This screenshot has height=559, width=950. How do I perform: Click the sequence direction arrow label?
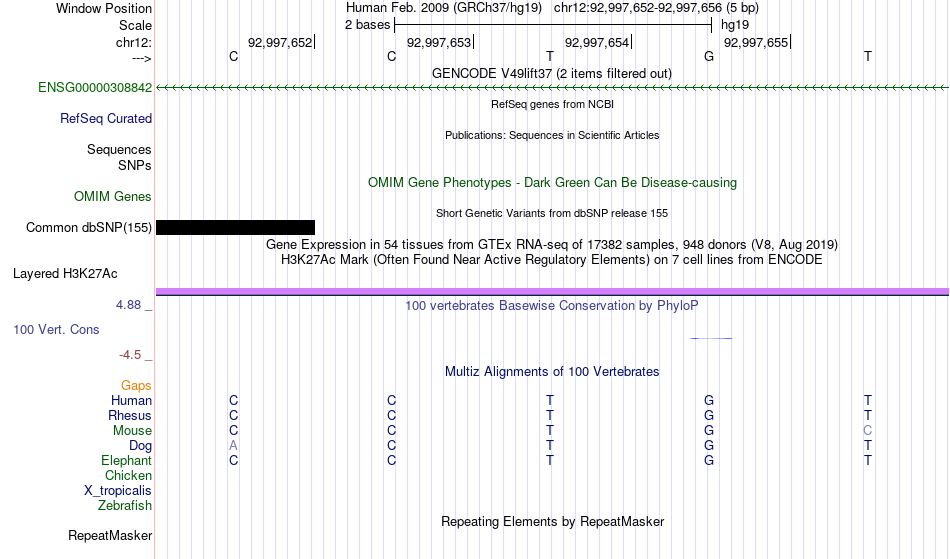coord(142,58)
